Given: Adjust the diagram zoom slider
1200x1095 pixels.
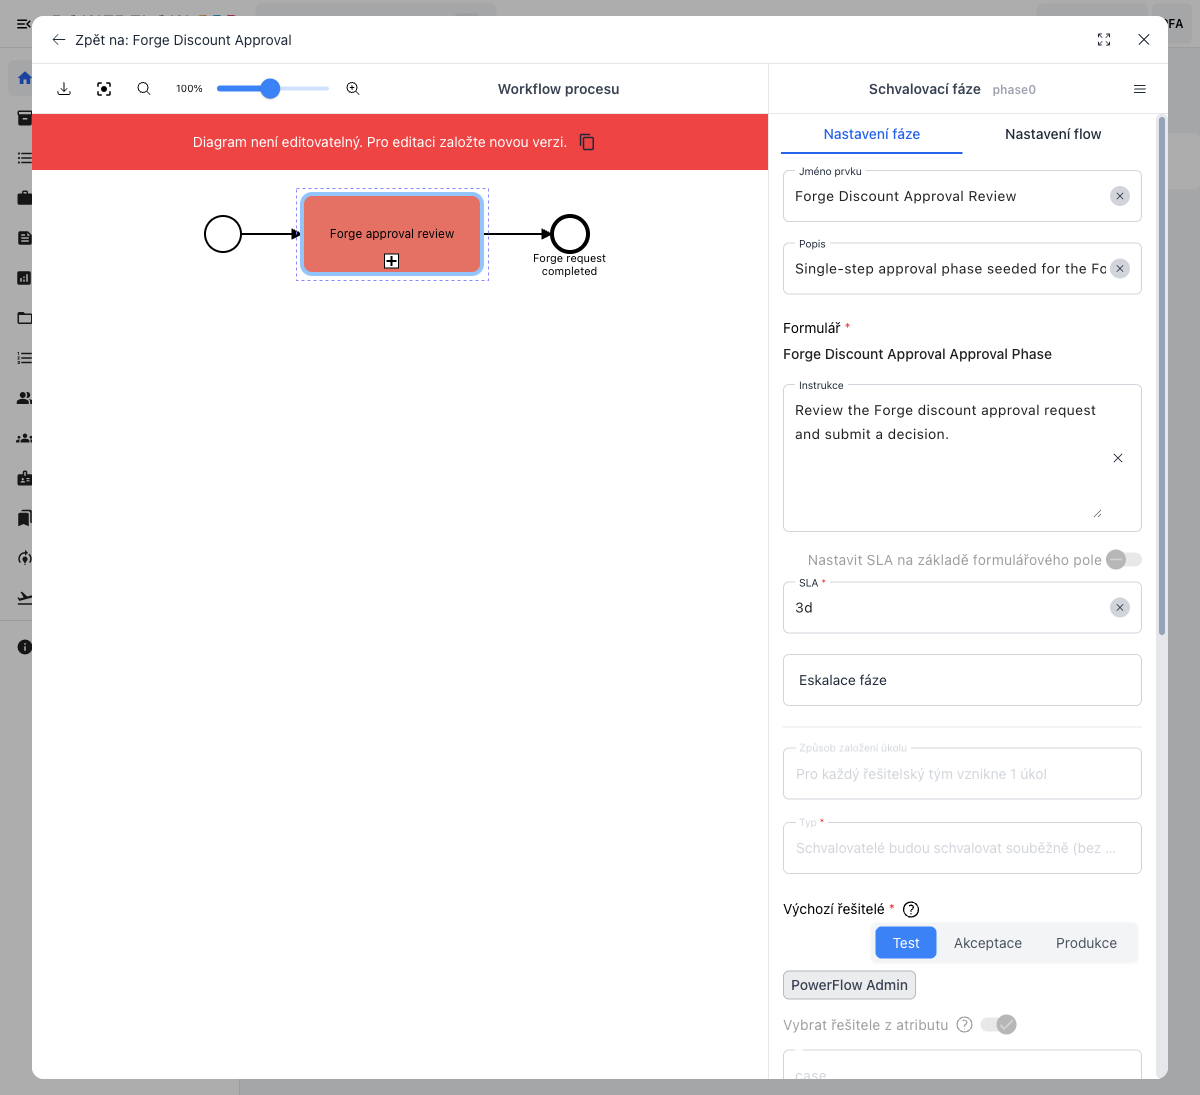Looking at the screenshot, I should pyautogui.click(x=272, y=89).
